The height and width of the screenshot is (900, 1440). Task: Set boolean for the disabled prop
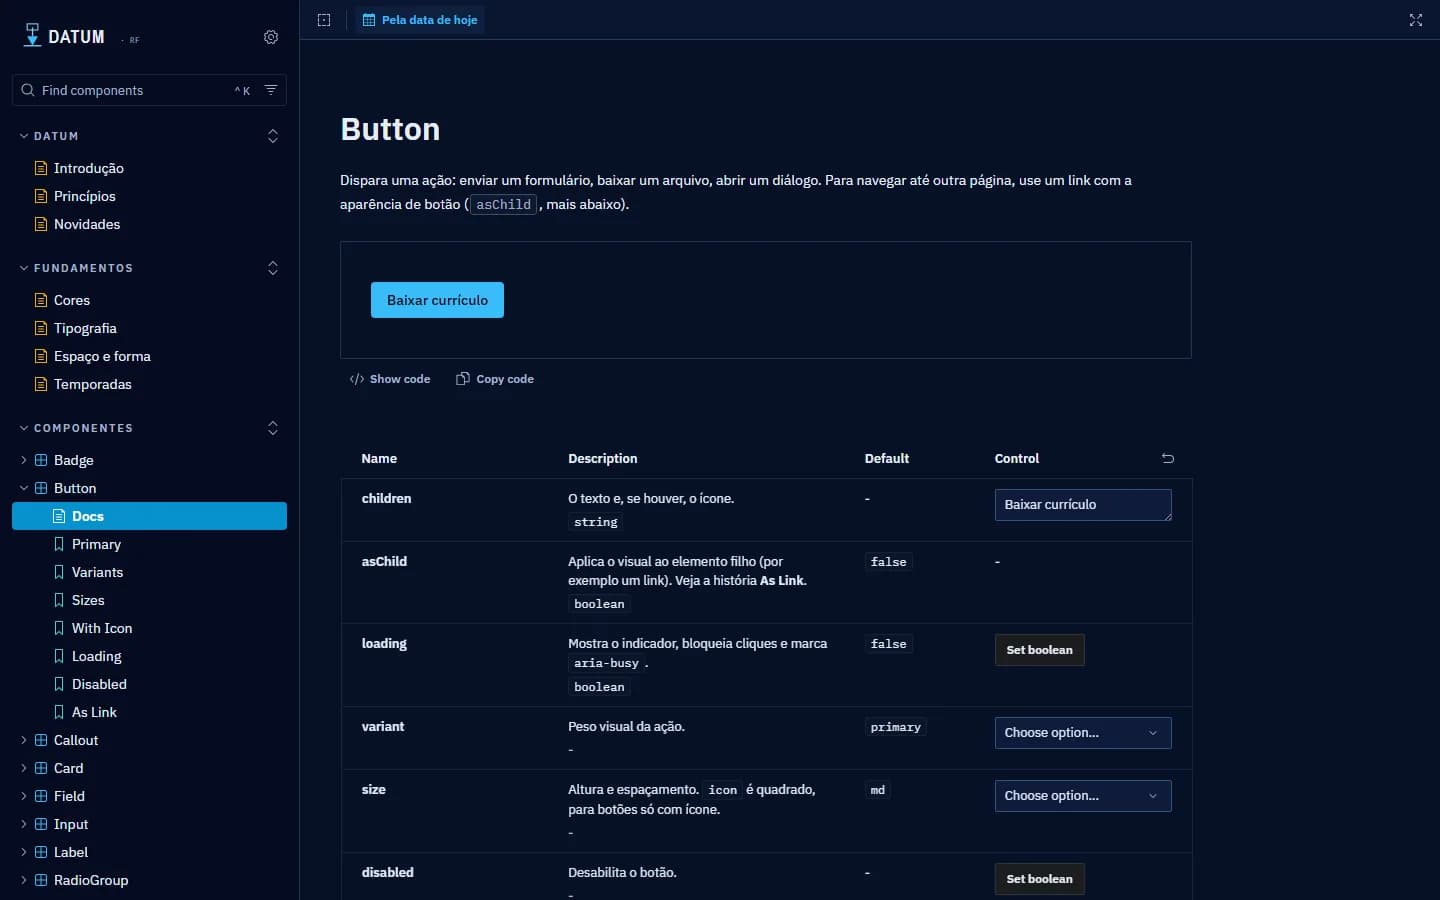pos(1039,879)
